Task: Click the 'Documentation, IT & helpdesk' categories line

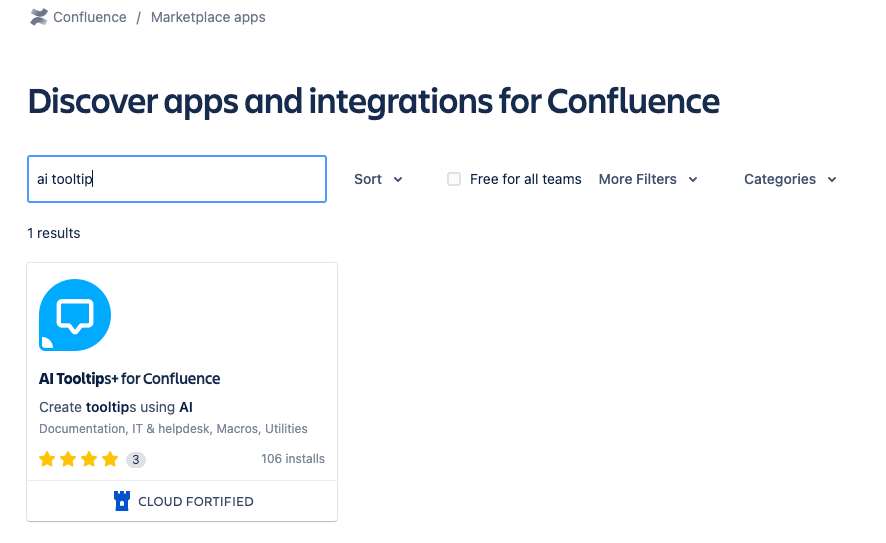Action: pyautogui.click(x=173, y=429)
